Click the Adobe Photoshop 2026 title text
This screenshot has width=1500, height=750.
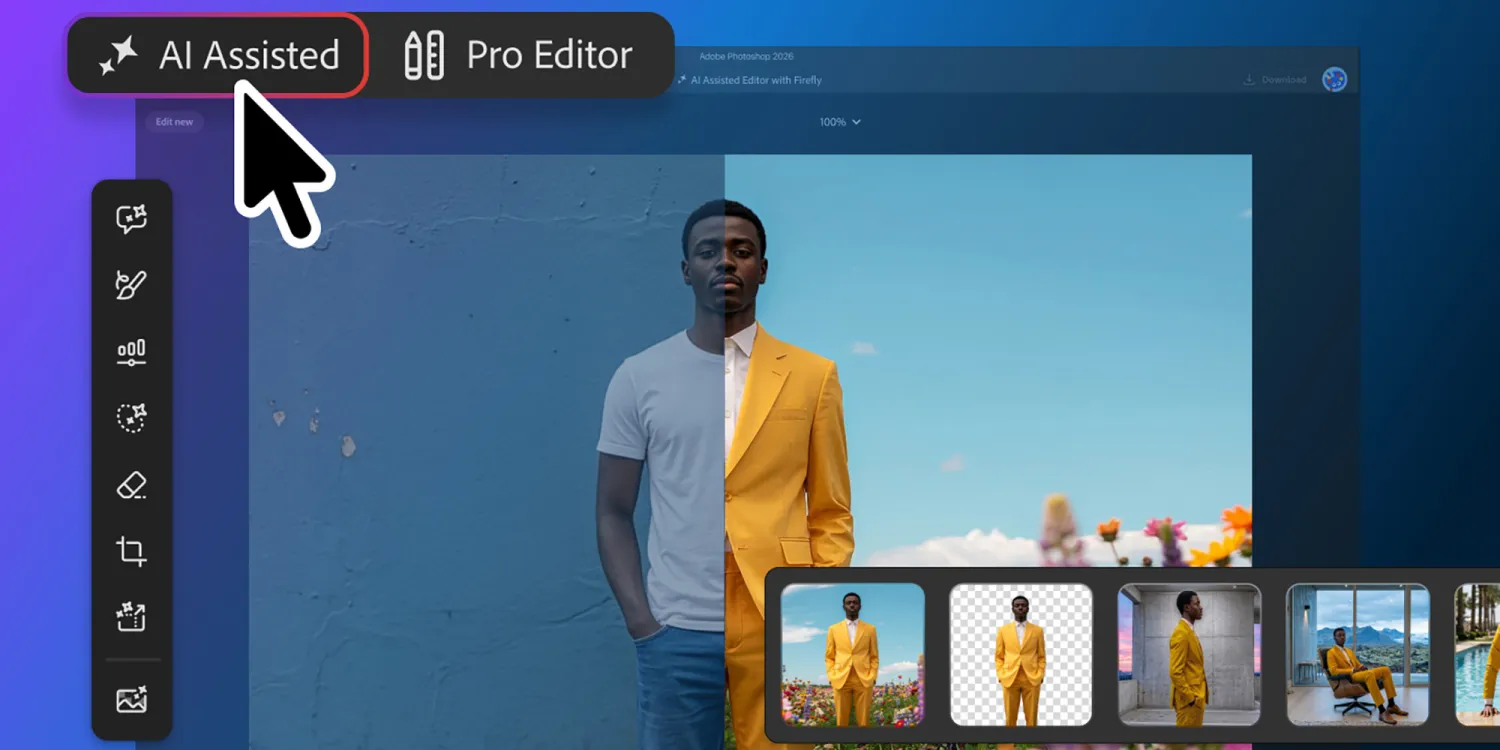[746, 57]
